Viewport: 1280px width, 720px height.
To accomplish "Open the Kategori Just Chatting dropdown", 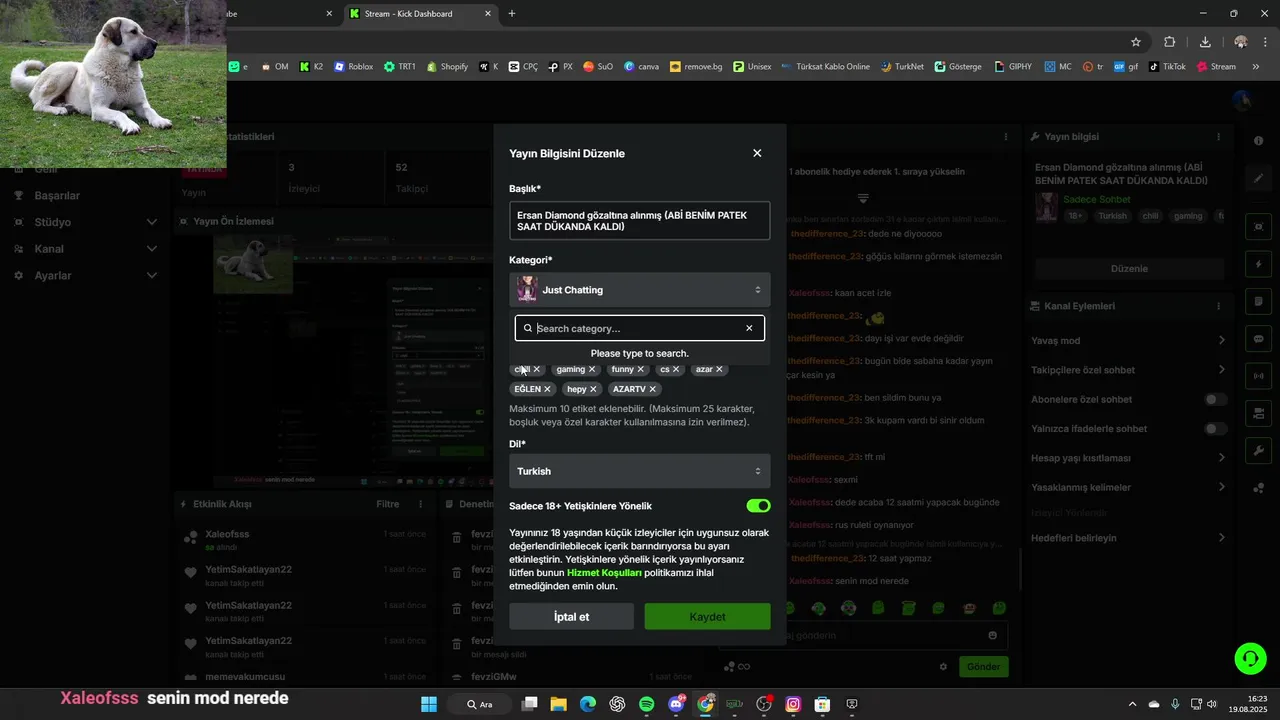I will click(640, 290).
